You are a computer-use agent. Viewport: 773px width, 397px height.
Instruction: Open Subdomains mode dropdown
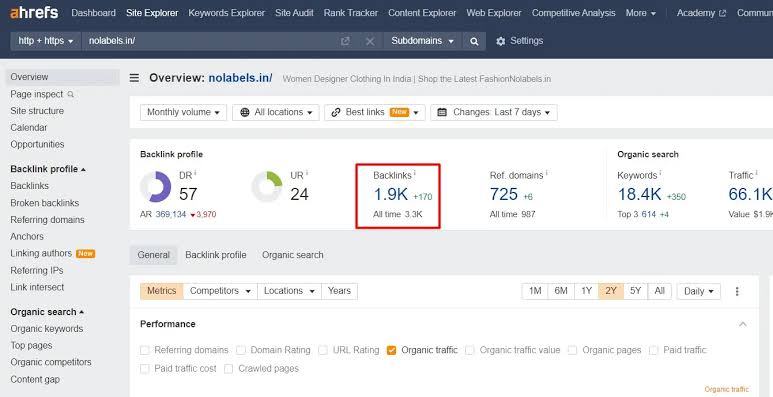[422, 41]
